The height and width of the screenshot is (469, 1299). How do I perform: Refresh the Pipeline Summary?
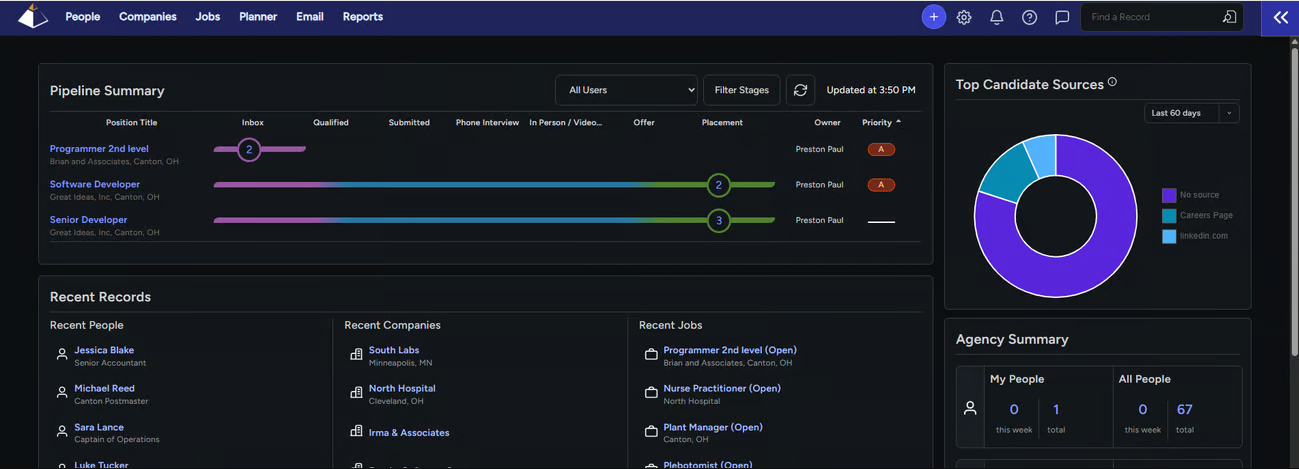tap(800, 90)
